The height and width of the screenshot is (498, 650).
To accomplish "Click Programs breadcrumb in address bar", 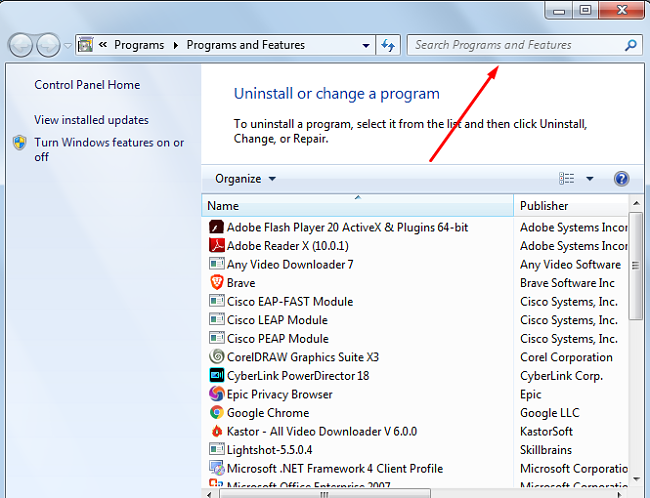I will 139,45.
